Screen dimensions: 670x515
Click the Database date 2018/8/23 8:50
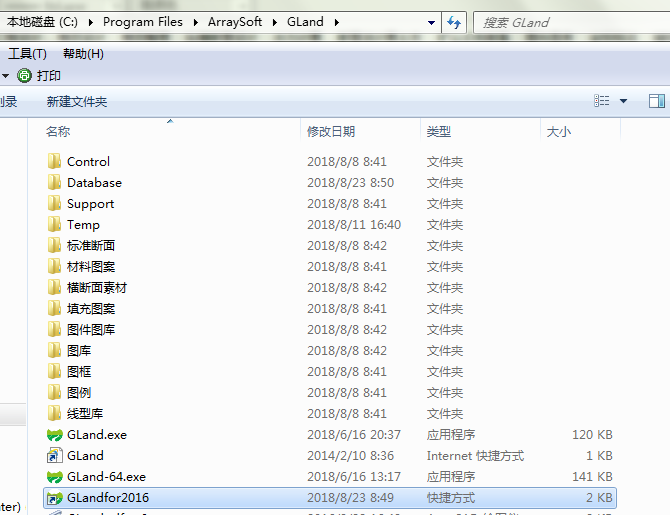pos(350,182)
